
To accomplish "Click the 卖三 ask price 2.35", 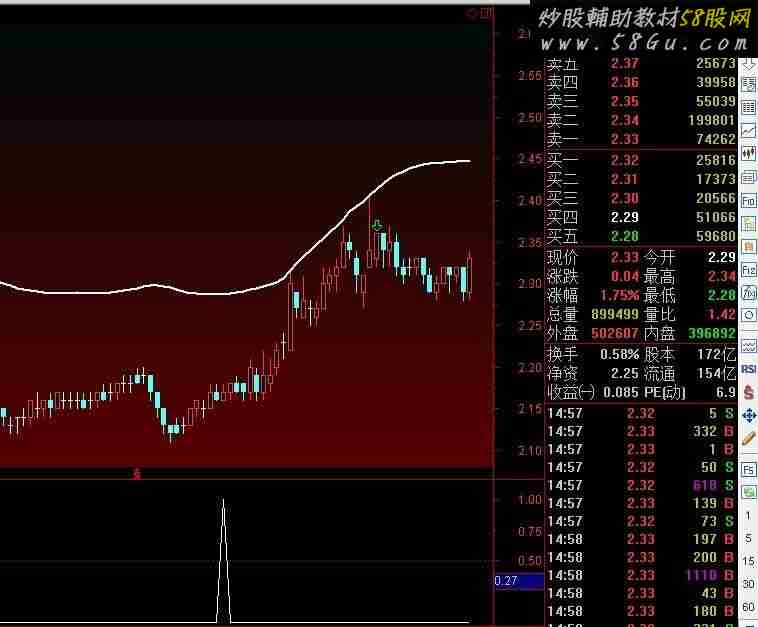I will pos(625,102).
